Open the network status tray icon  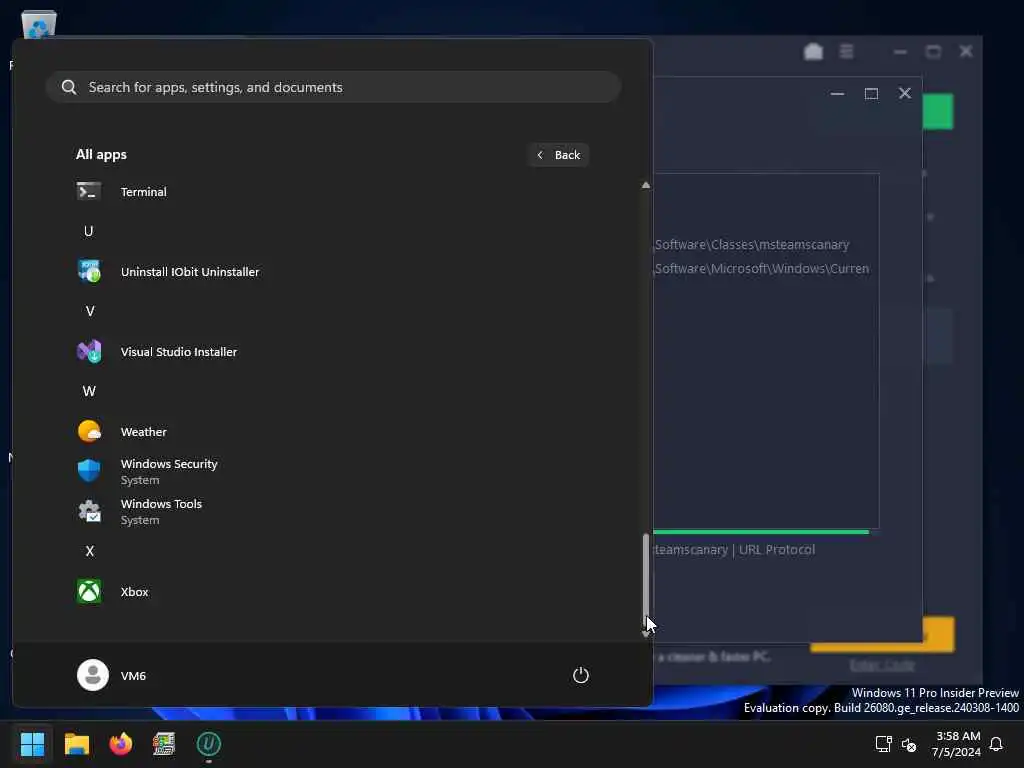883,744
